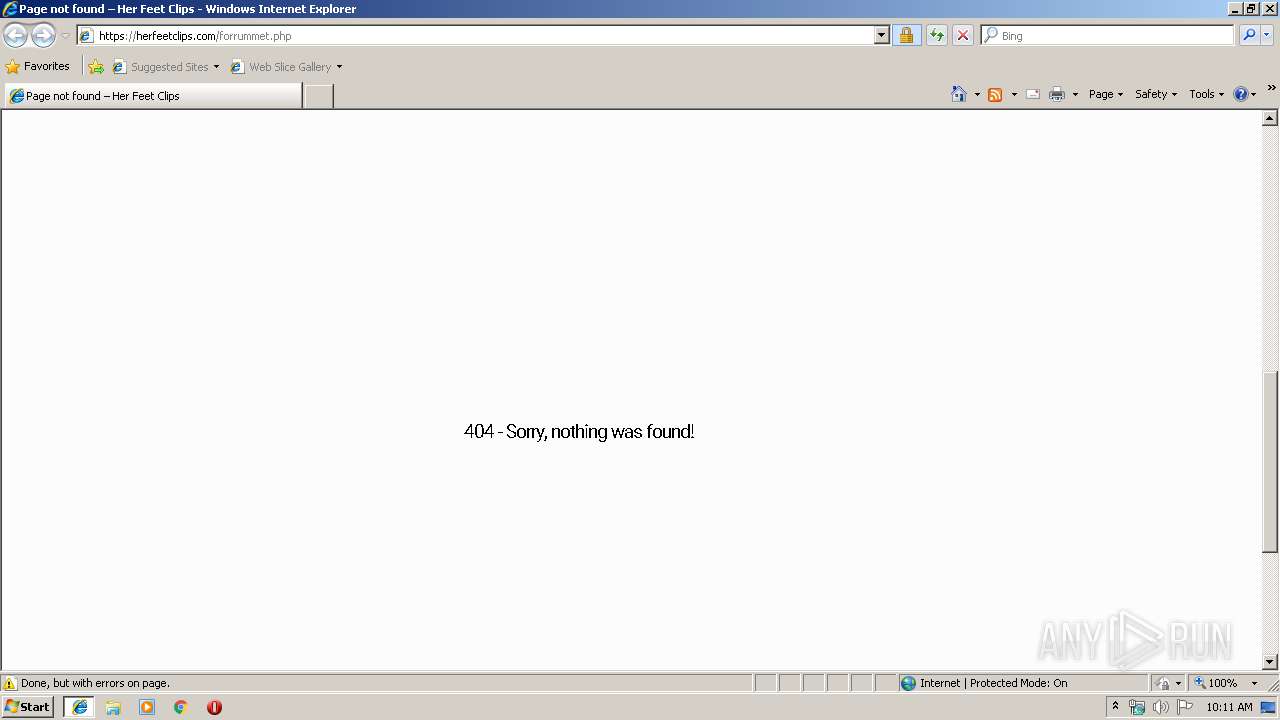Screen dimensions: 1280x720
Task: Open the Safety menu
Action: [x=1156, y=94]
